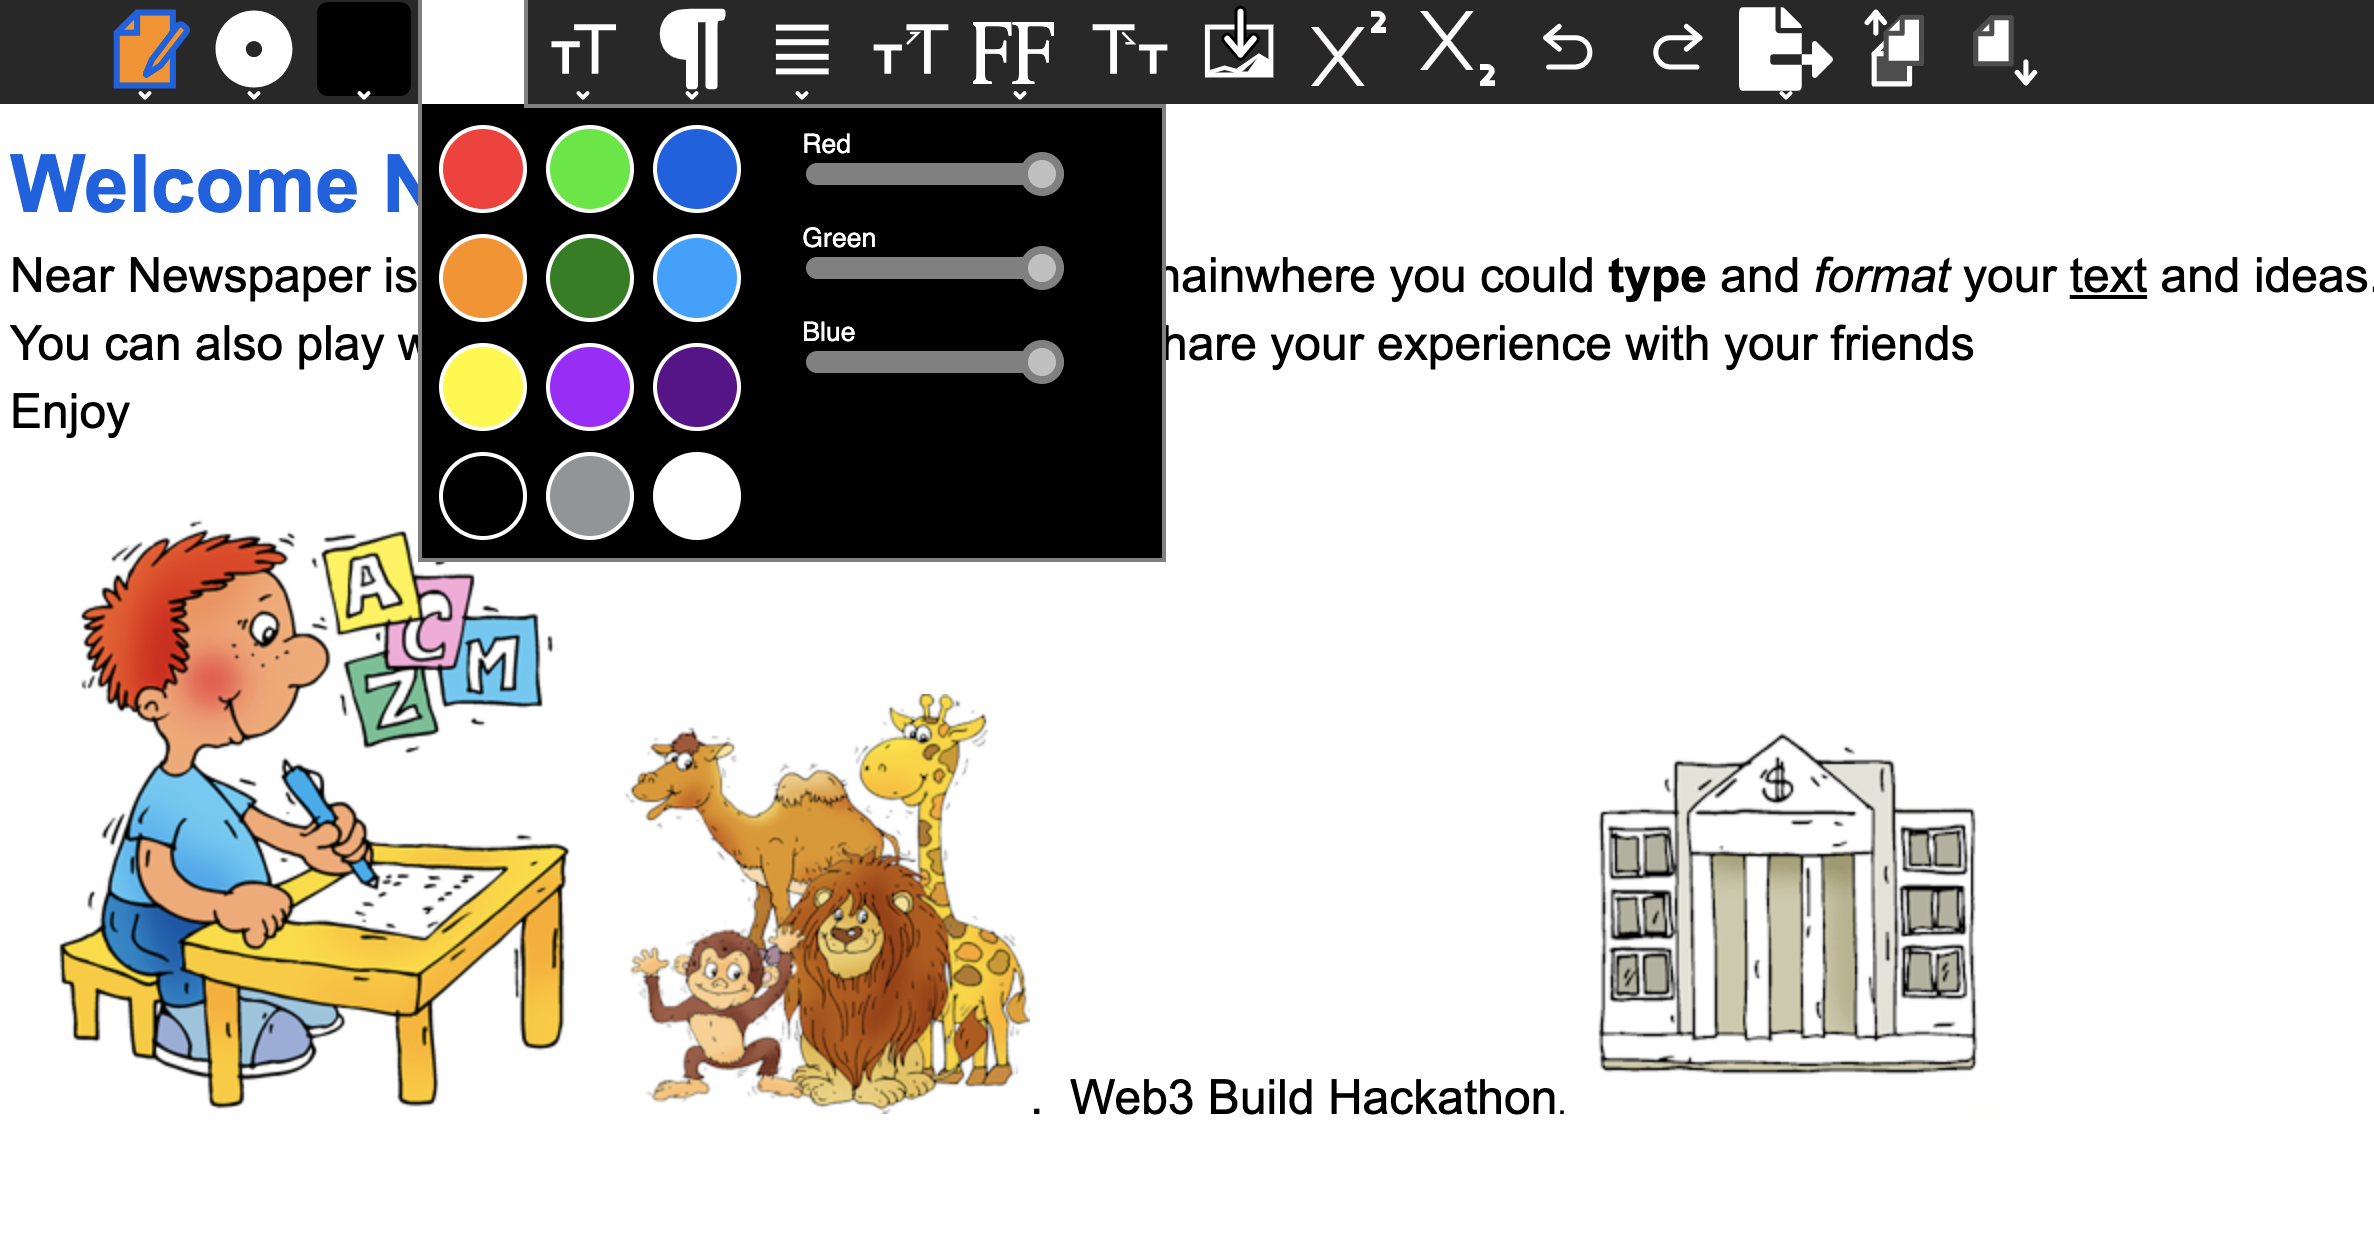
Task: Click the increase font size icon
Action: click(909, 50)
